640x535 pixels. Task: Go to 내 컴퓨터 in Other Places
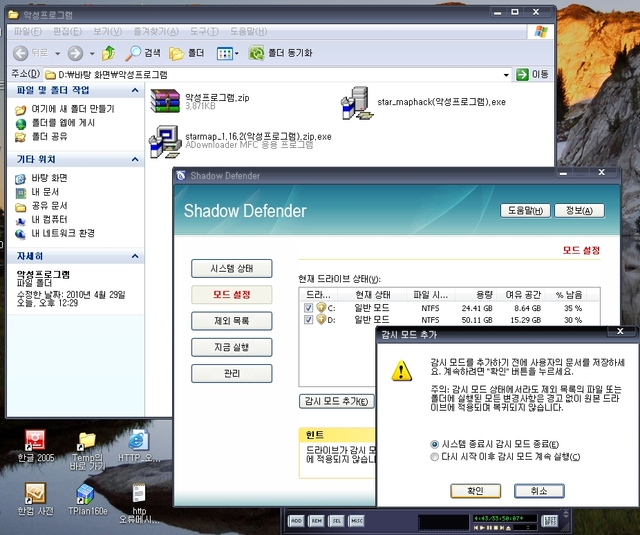(x=49, y=220)
